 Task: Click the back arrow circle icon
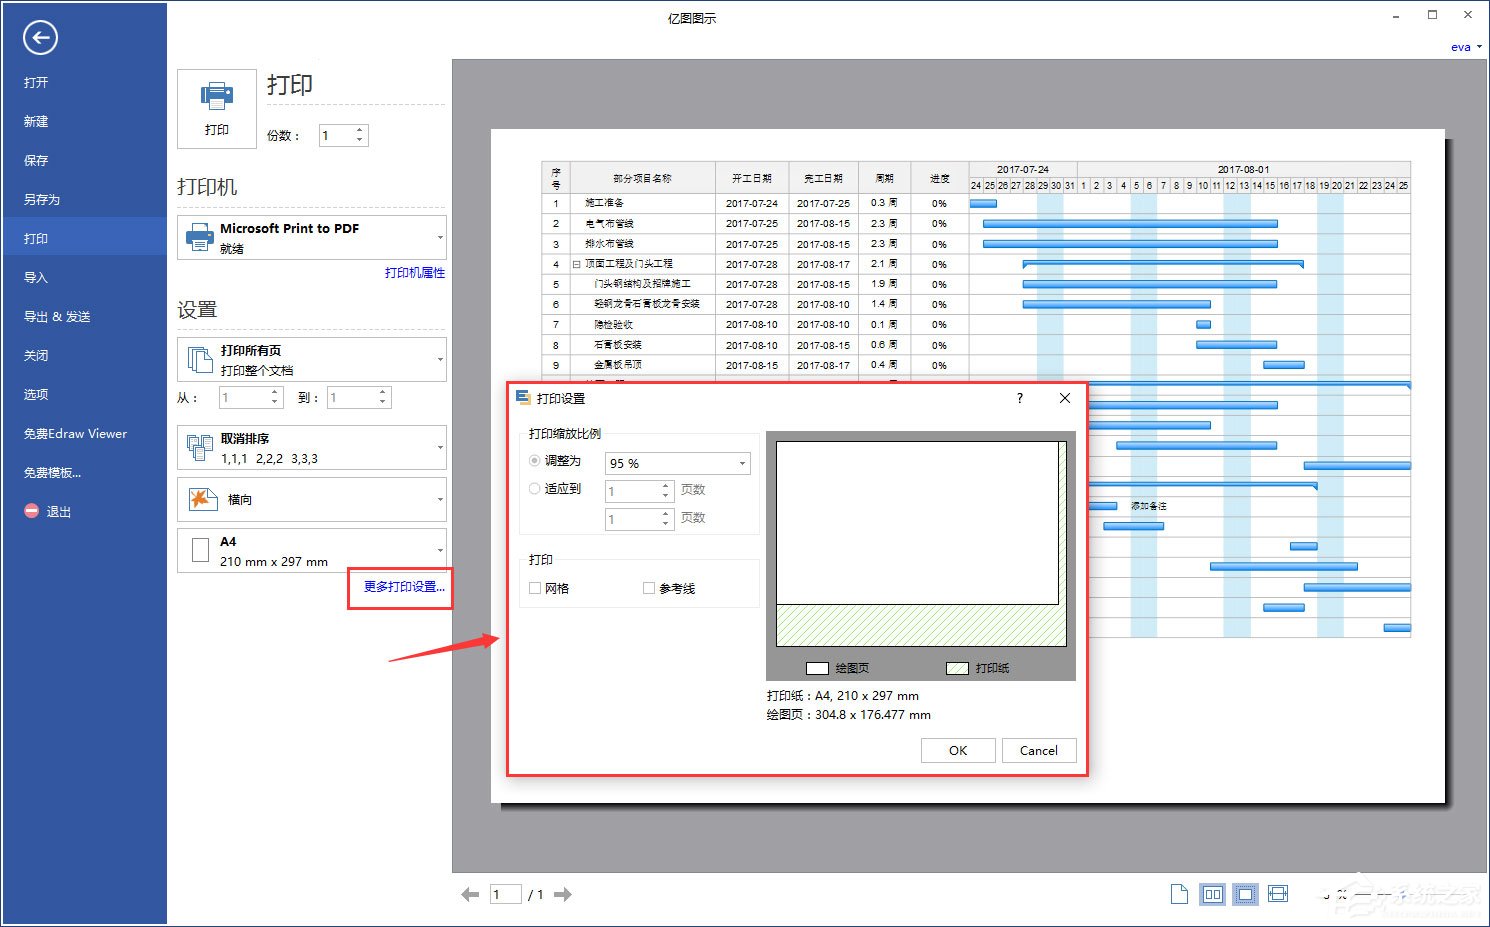tap(40, 38)
